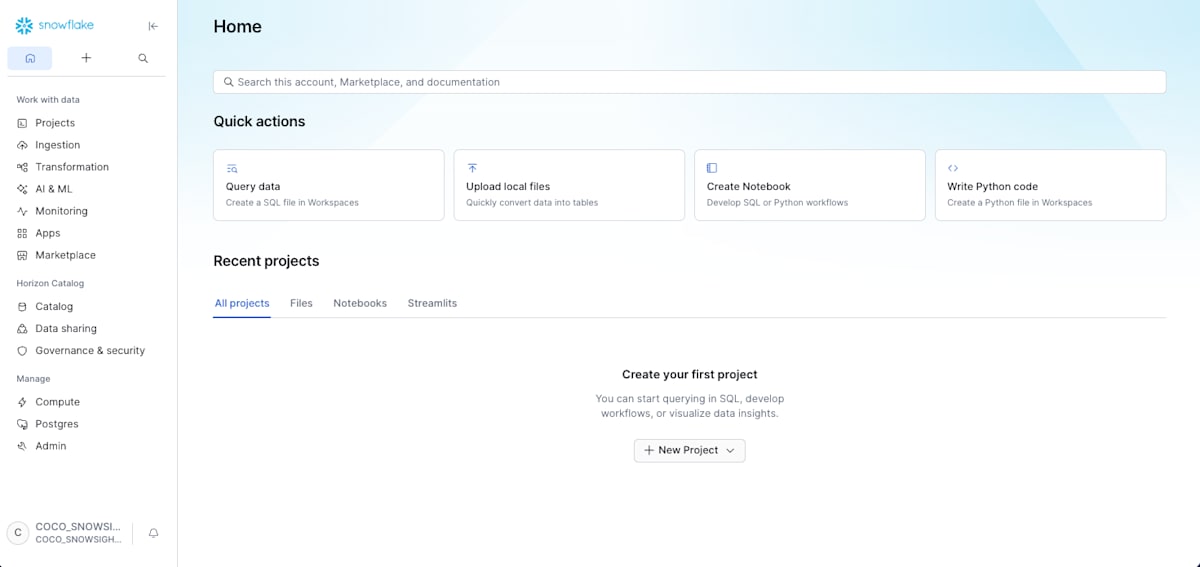Click the user avatar circle C
The image size is (1200, 567).
pyautogui.click(x=18, y=533)
